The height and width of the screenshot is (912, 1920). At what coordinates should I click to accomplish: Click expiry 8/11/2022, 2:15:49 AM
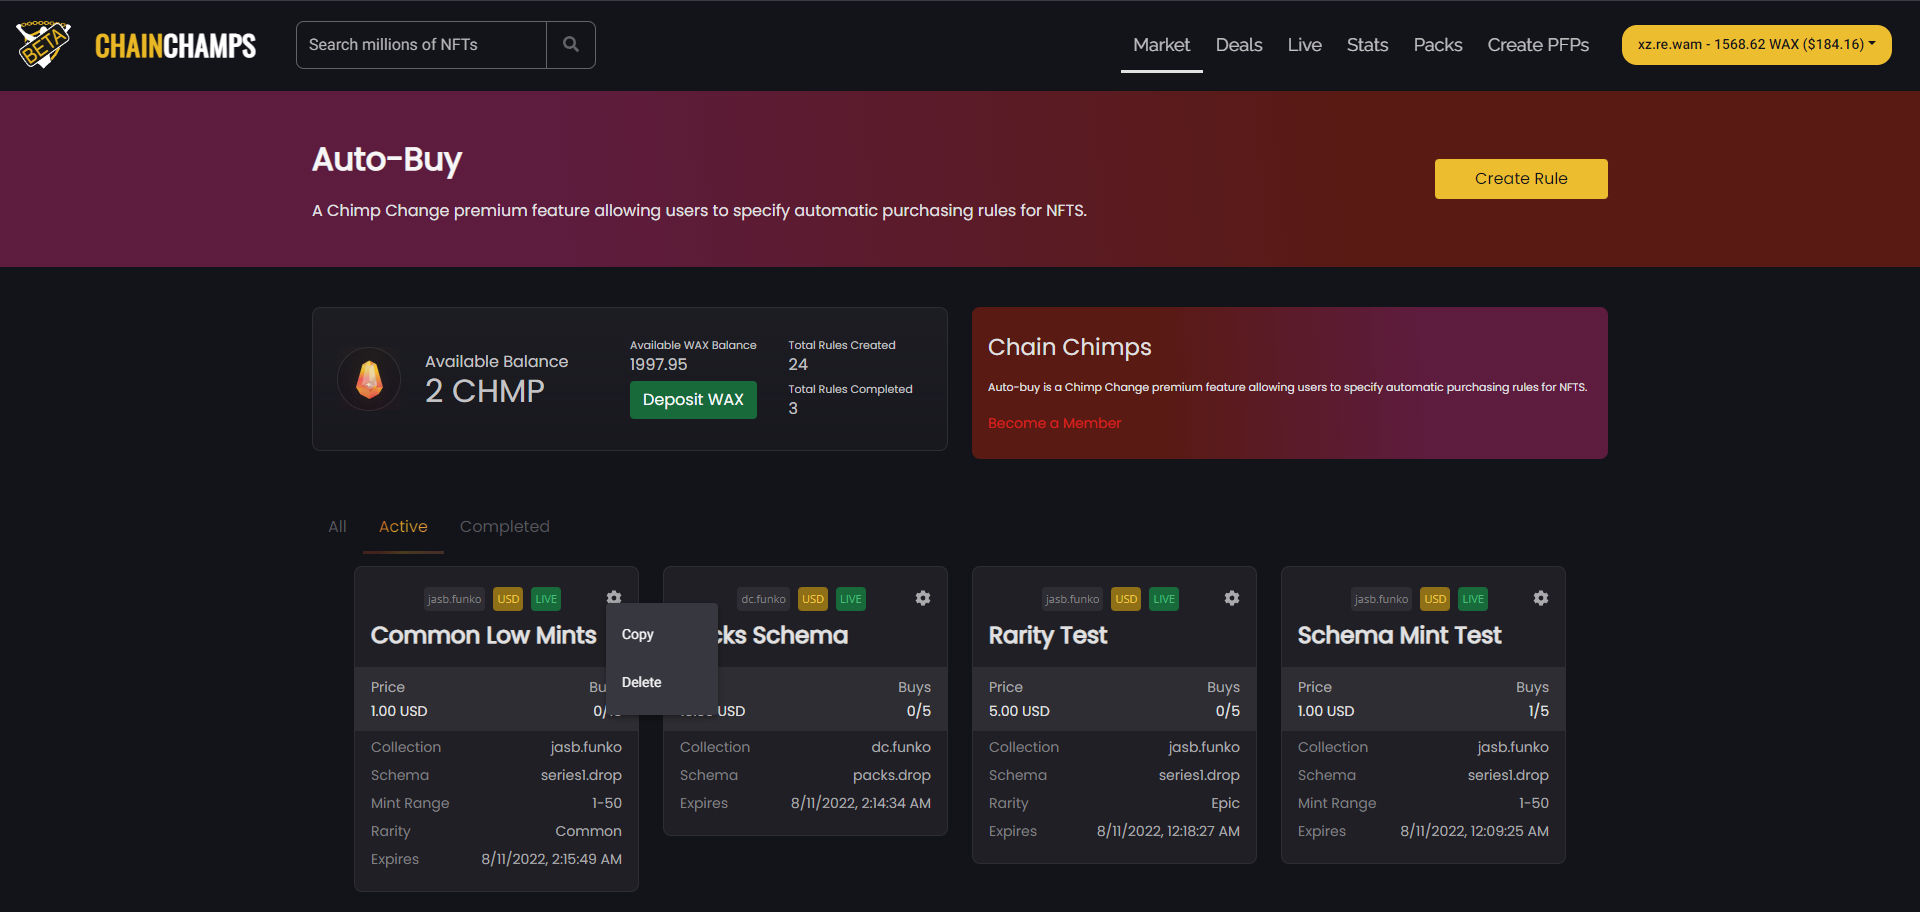(x=551, y=859)
